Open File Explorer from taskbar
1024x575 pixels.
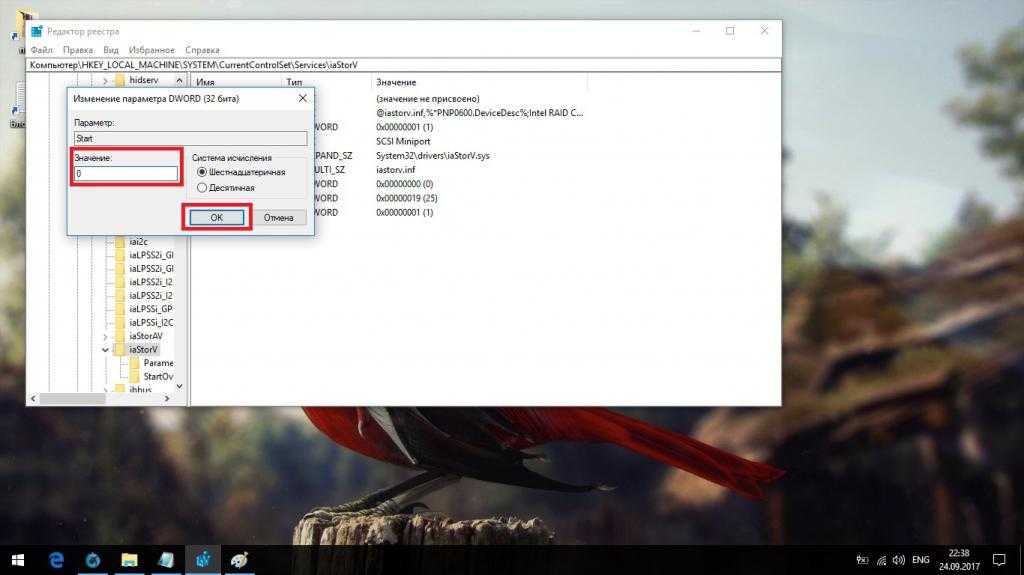(129, 560)
